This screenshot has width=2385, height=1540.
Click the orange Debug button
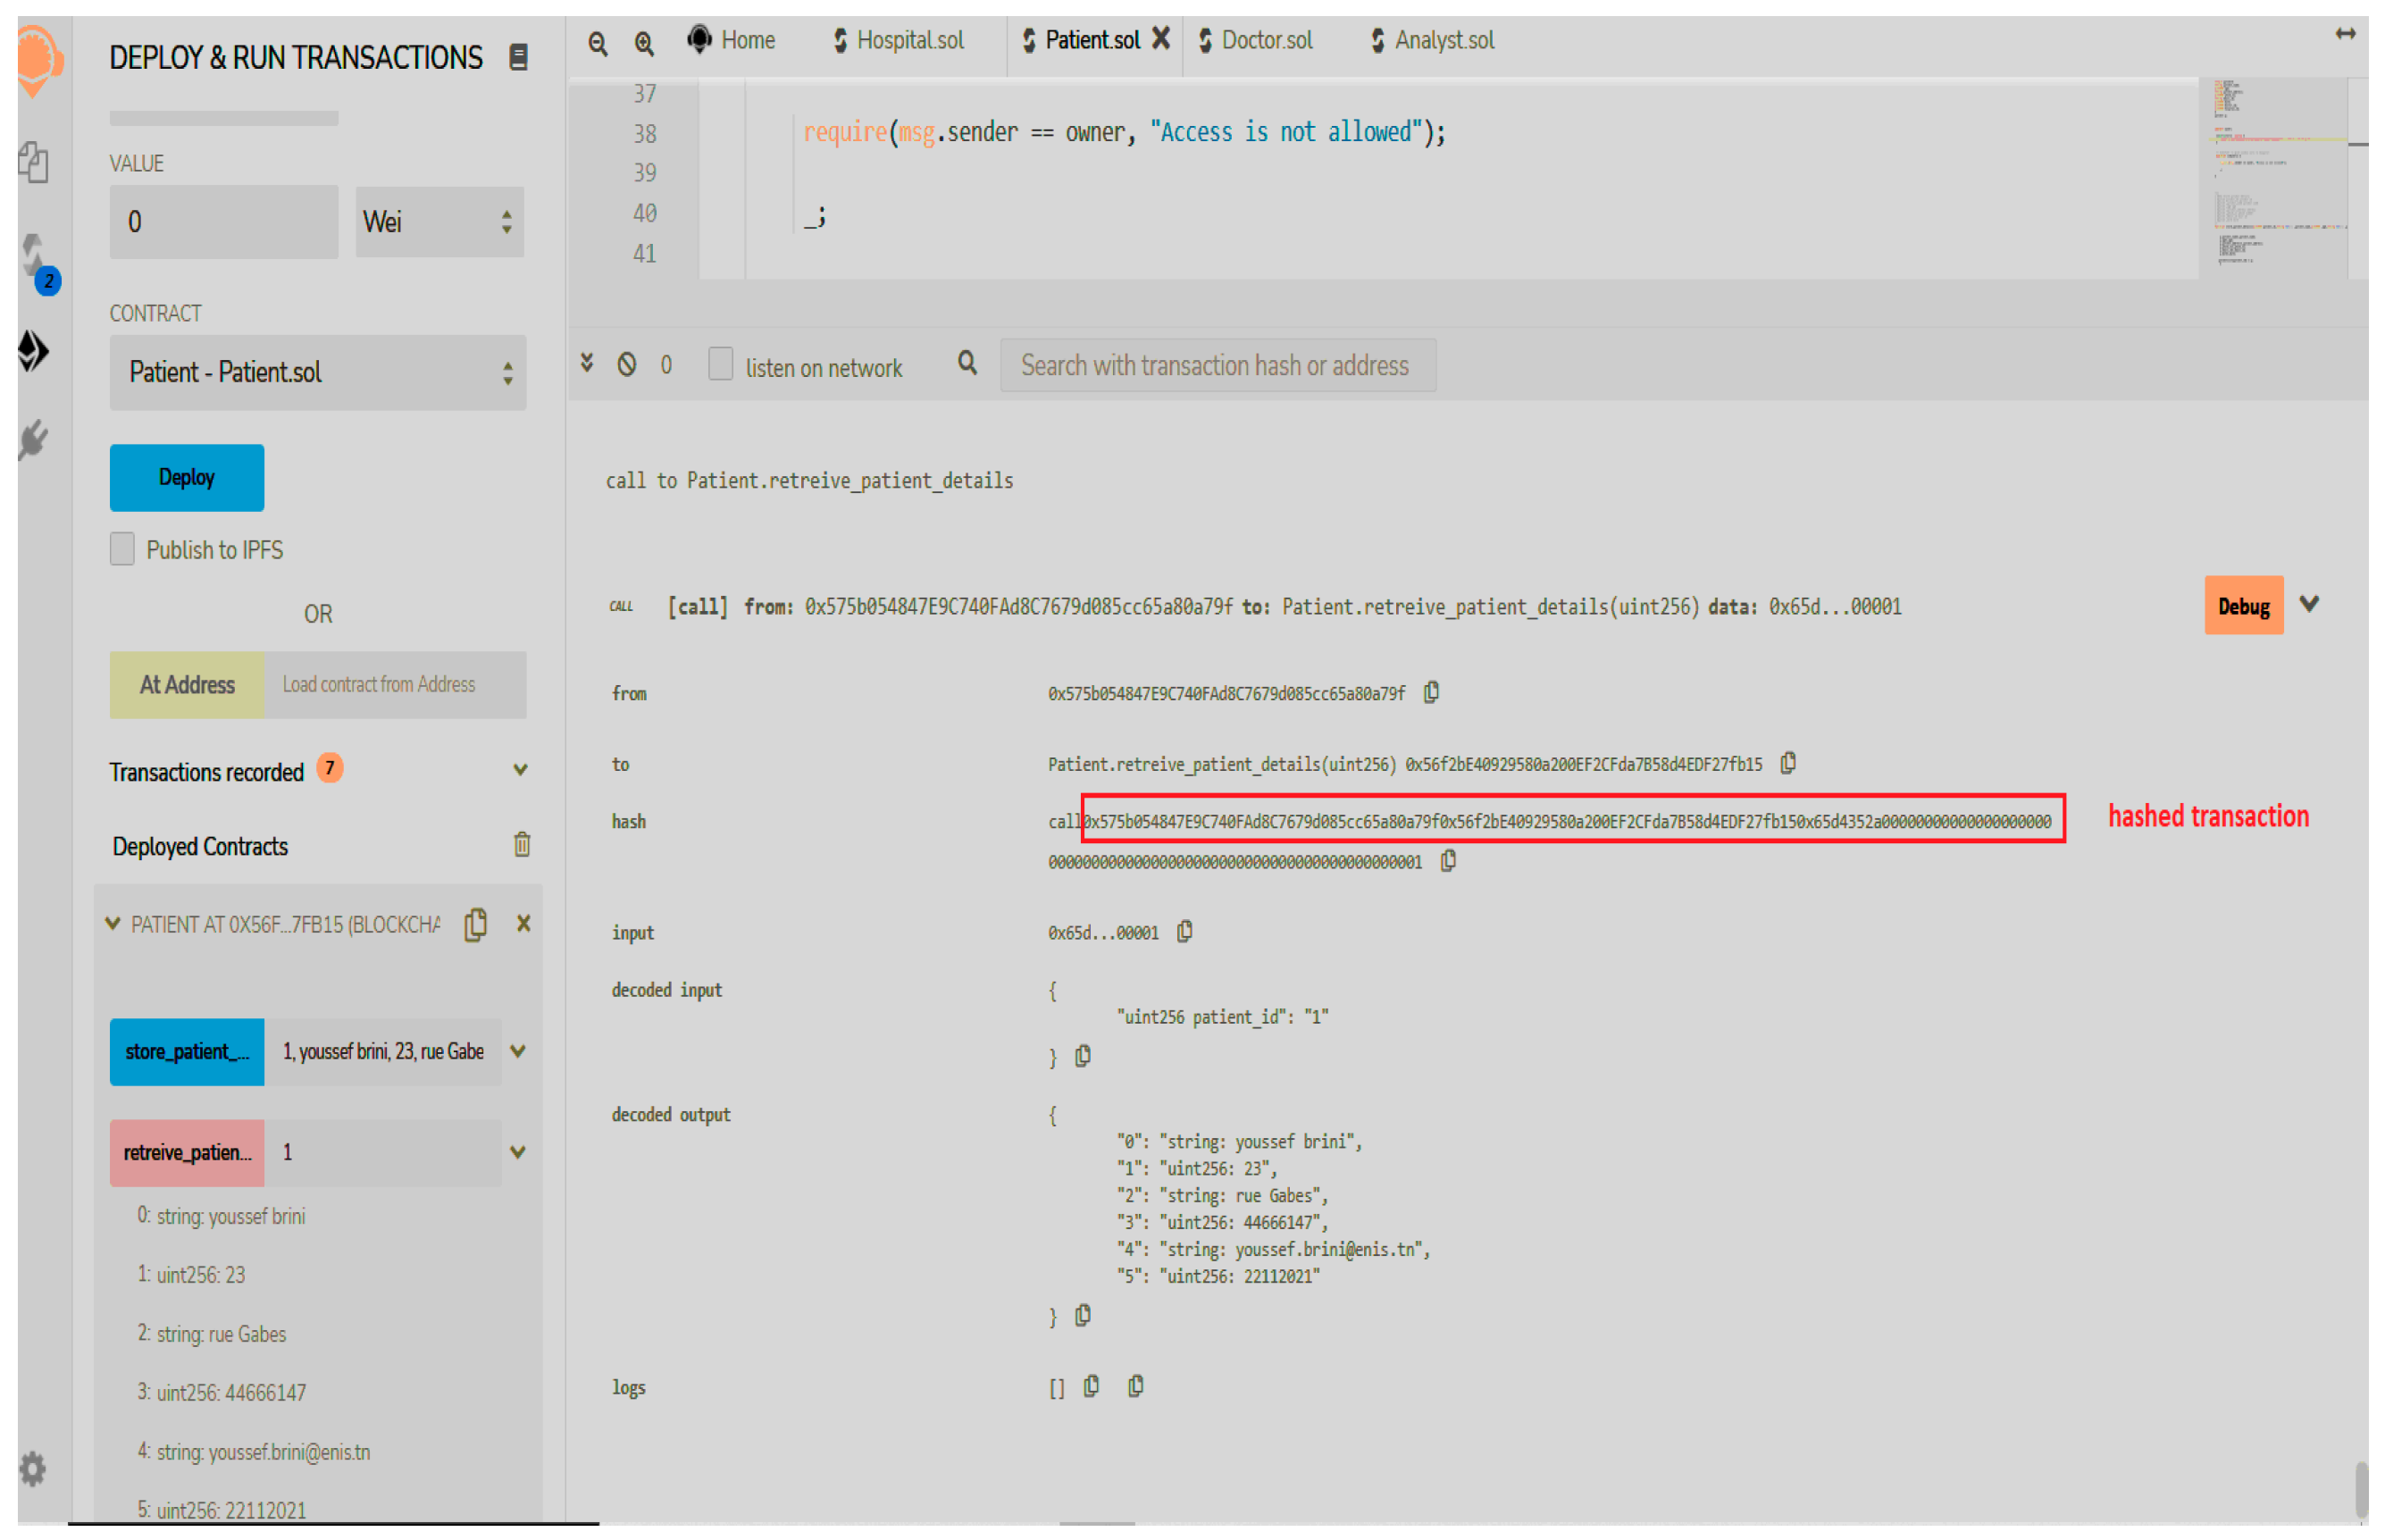click(x=2243, y=606)
